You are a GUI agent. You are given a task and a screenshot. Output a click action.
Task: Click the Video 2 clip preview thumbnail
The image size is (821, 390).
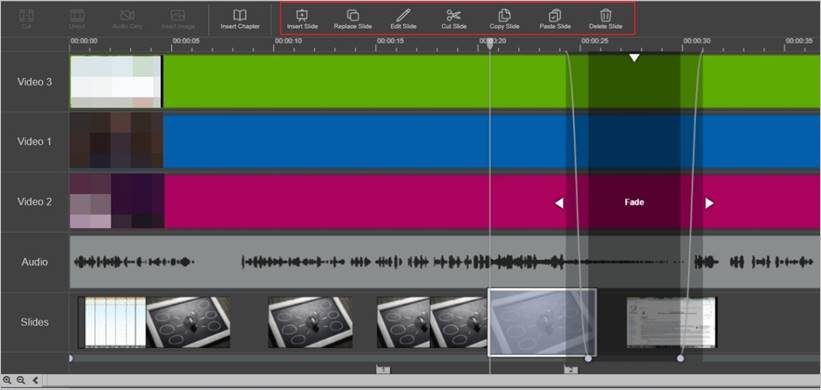click(116, 202)
